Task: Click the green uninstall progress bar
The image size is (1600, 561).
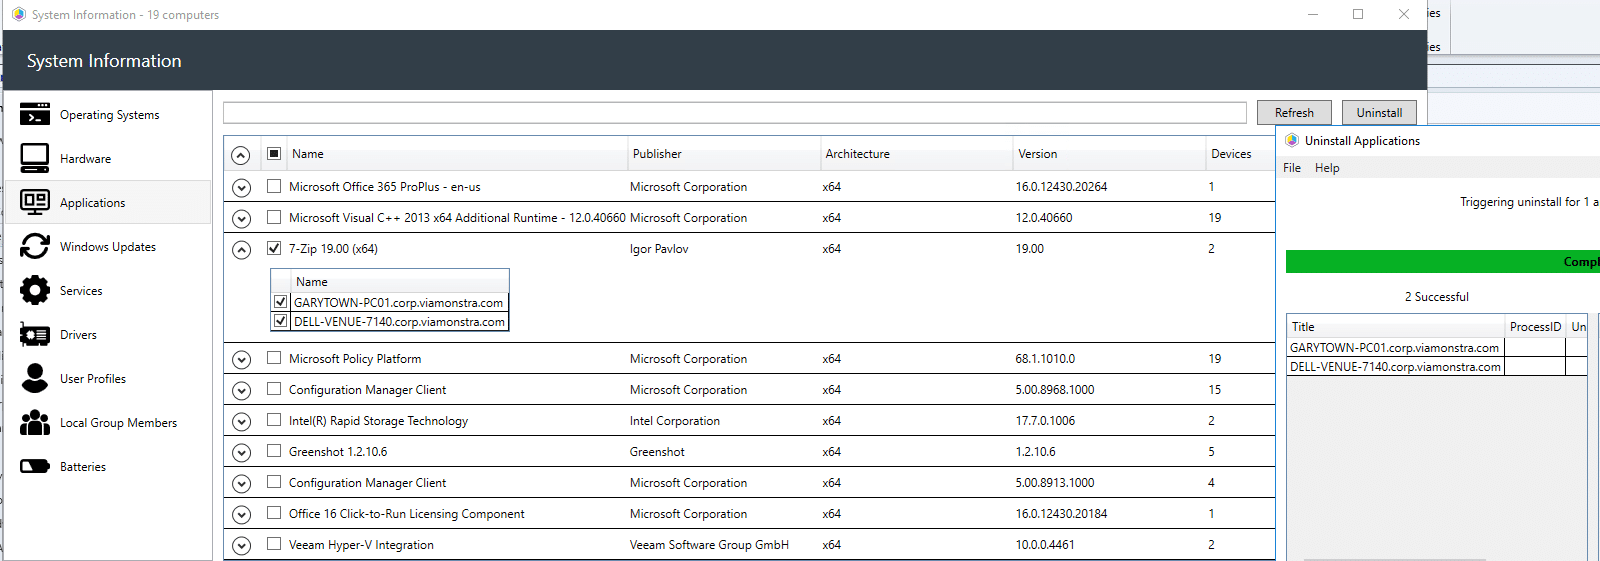Action: pos(1443,262)
